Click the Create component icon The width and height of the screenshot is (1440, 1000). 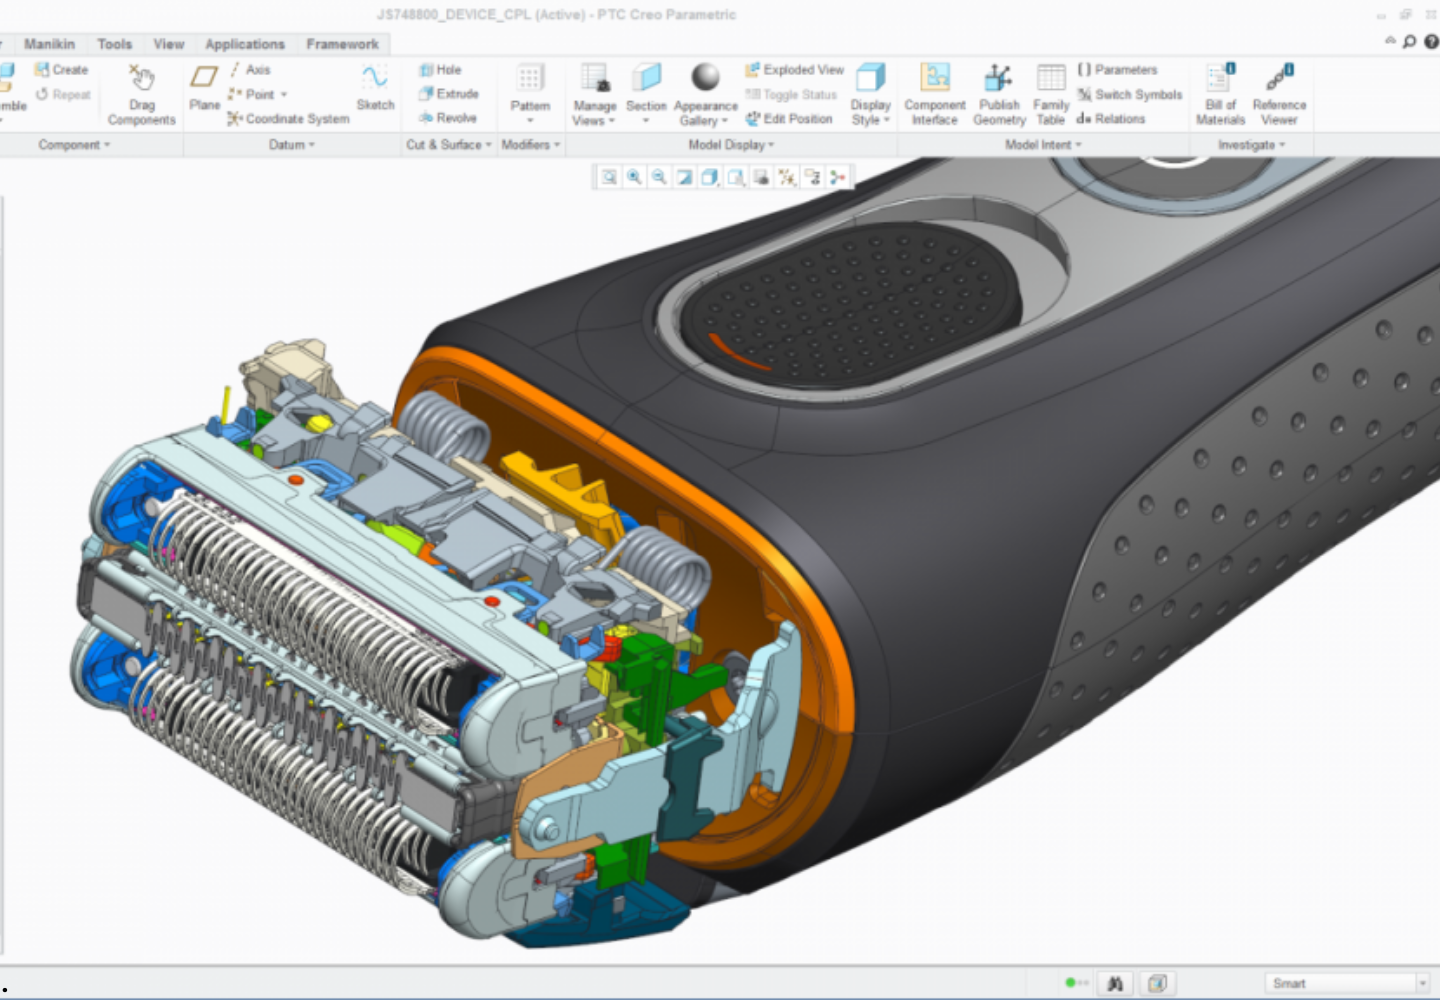41,69
